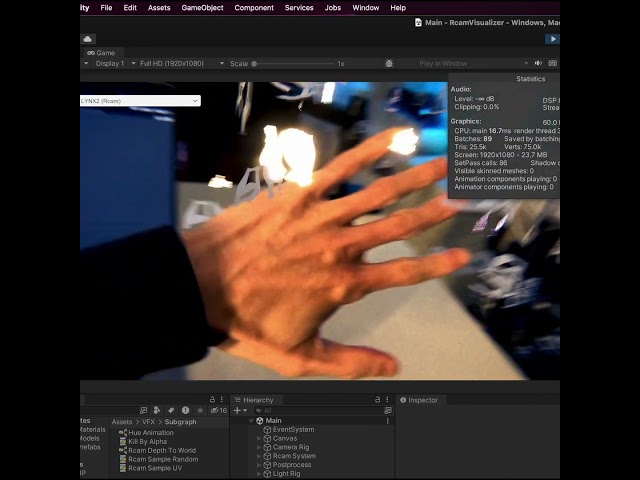Click the Project open-in-search window icon
The image size is (640, 480).
click(x=143, y=410)
